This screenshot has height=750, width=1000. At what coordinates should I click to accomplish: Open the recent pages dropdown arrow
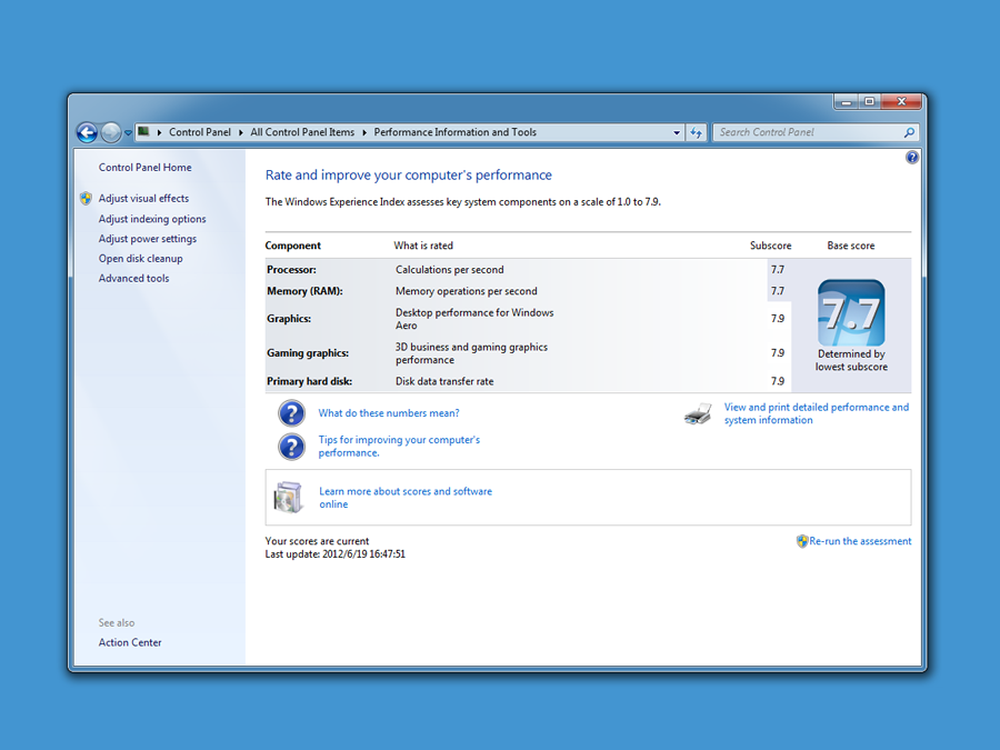point(128,133)
